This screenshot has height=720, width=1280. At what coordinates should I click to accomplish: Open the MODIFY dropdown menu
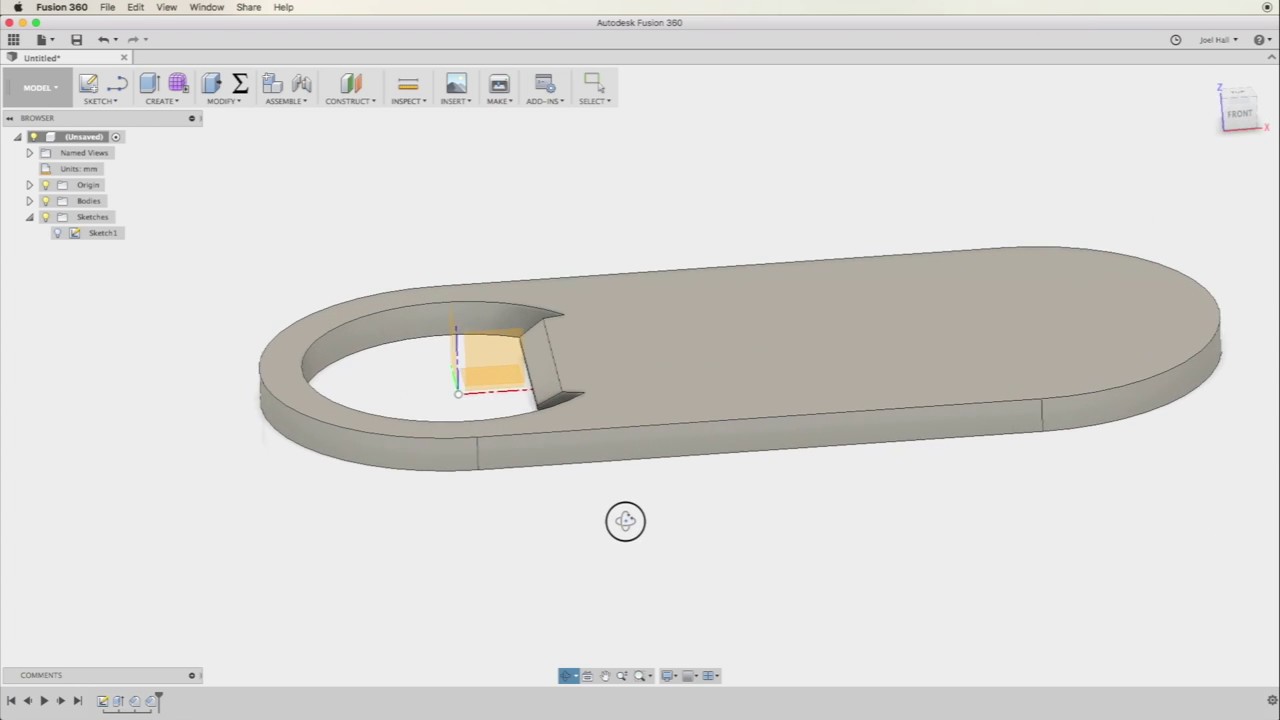pyautogui.click(x=223, y=101)
